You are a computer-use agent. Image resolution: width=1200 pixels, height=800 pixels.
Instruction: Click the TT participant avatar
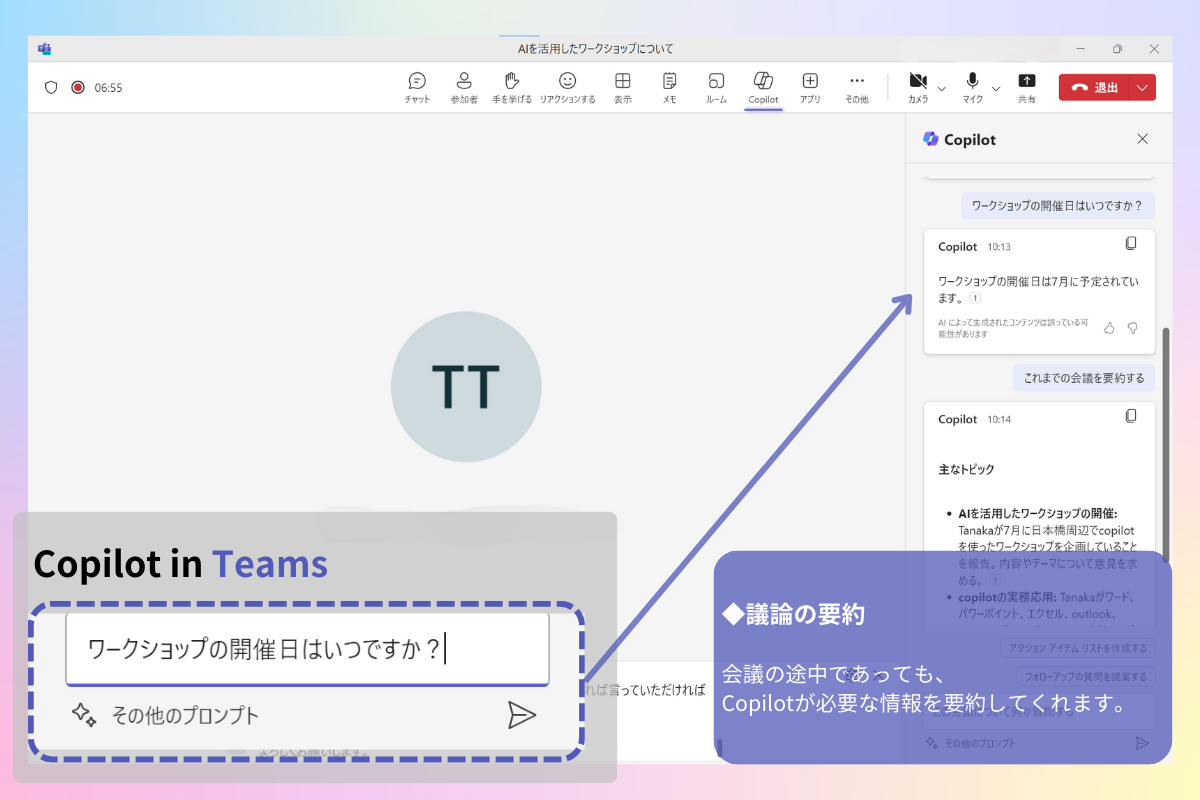click(x=466, y=387)
